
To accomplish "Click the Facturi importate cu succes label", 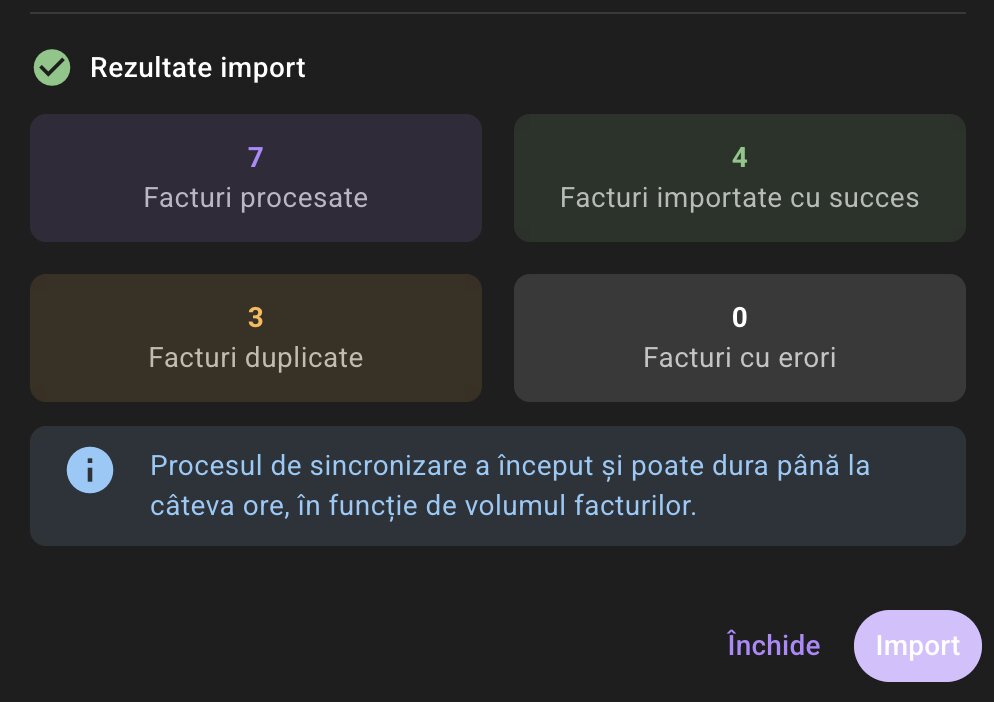I will (x=739, y=197).
